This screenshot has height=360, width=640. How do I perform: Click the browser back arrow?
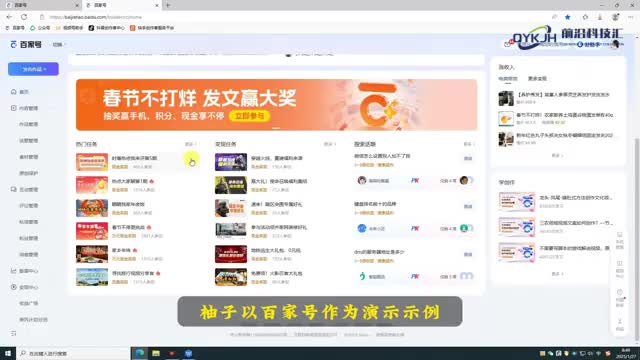point(9,17)
